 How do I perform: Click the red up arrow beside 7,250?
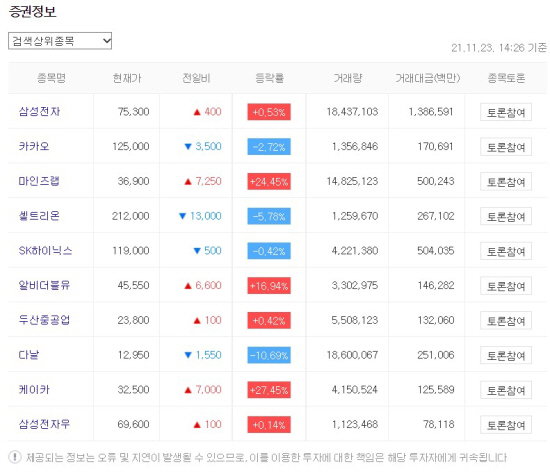click(x=188, y=181)
